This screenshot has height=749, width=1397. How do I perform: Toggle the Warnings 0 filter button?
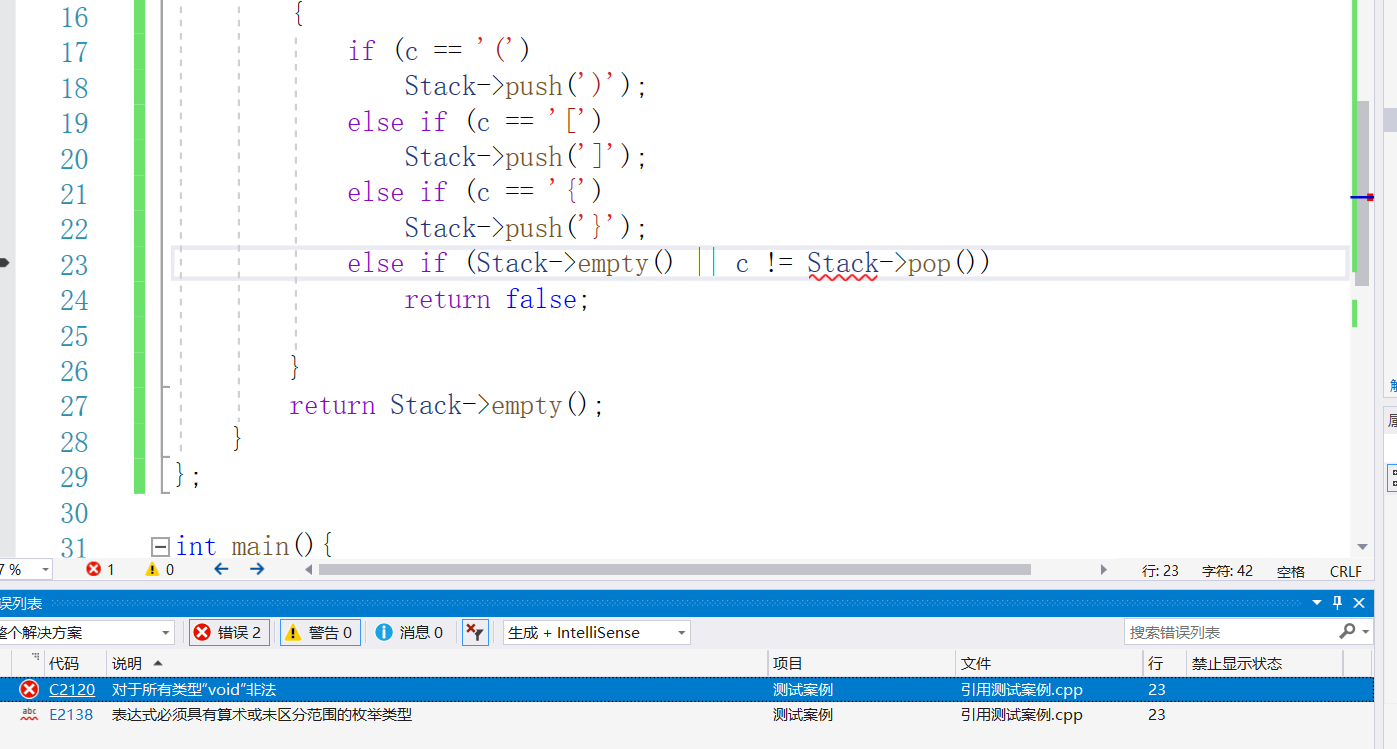320,632
